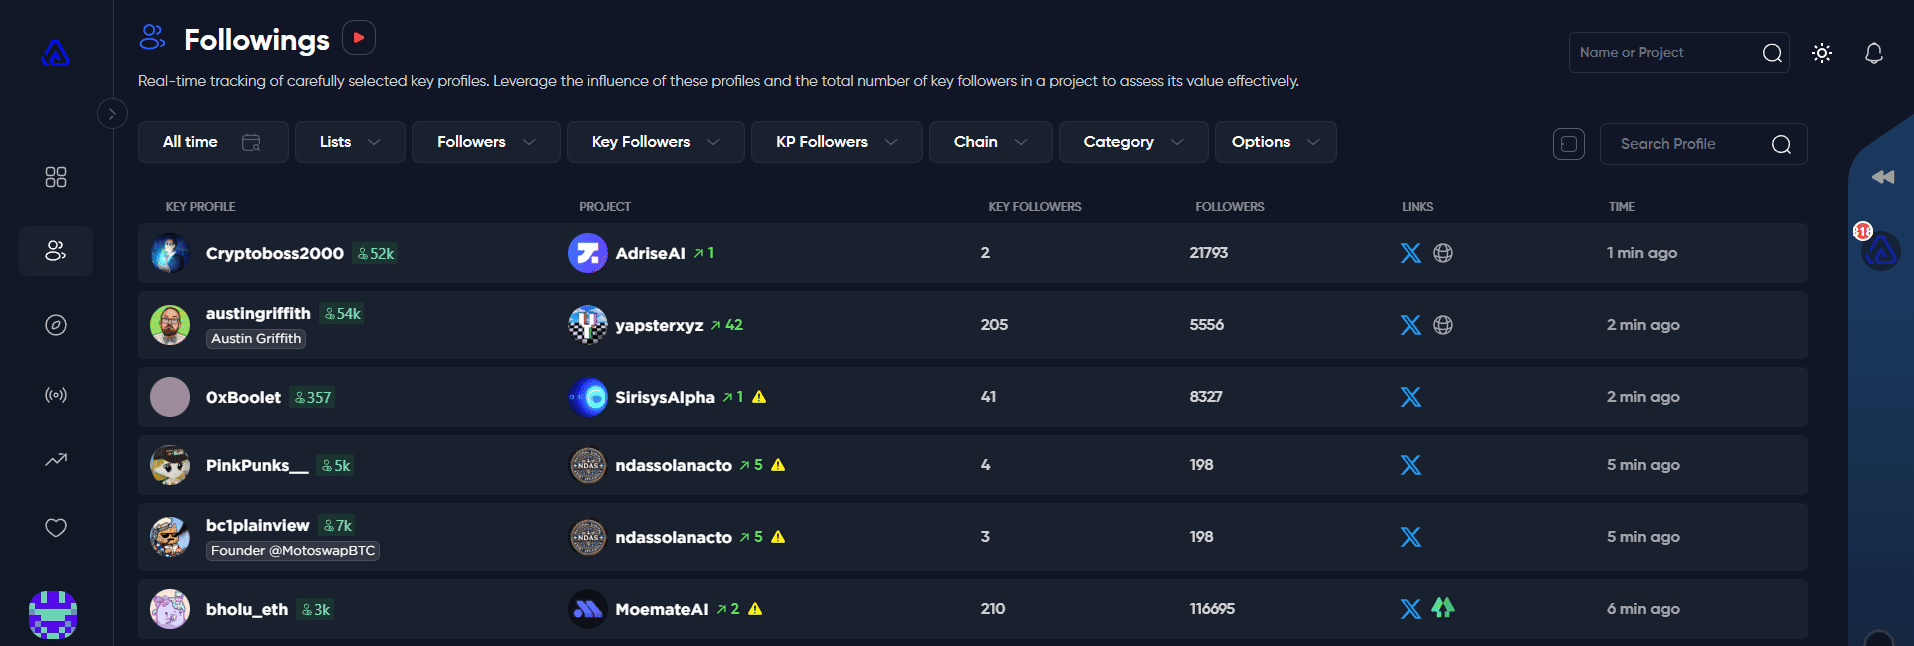This screenshot has height=646, width=1914.
Task: Open the dashboard grid icon in sidebar
Action: click(56, 177)
